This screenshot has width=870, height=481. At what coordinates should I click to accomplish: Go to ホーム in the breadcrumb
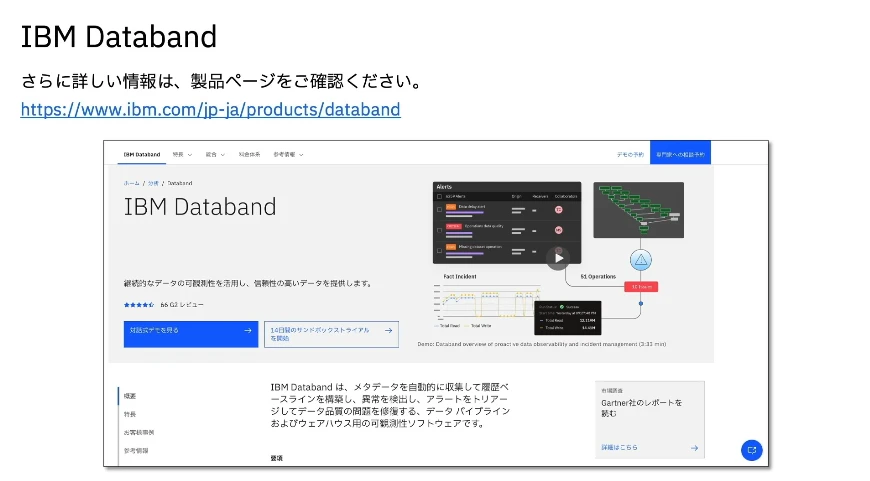(x=131, y=183)
